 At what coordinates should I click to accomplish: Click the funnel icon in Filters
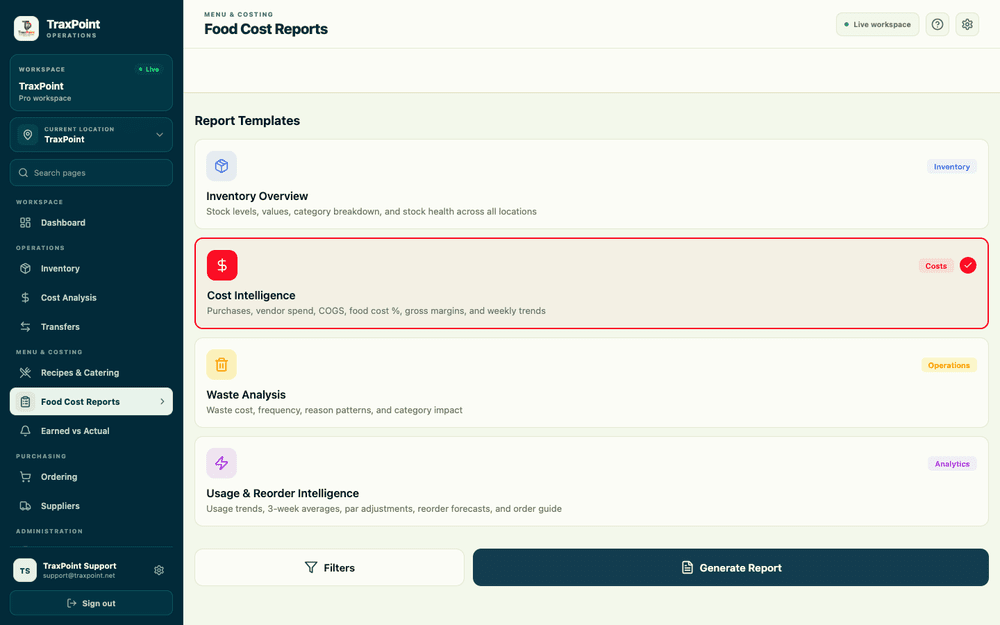pyautogui.click(x=311, y=568)
